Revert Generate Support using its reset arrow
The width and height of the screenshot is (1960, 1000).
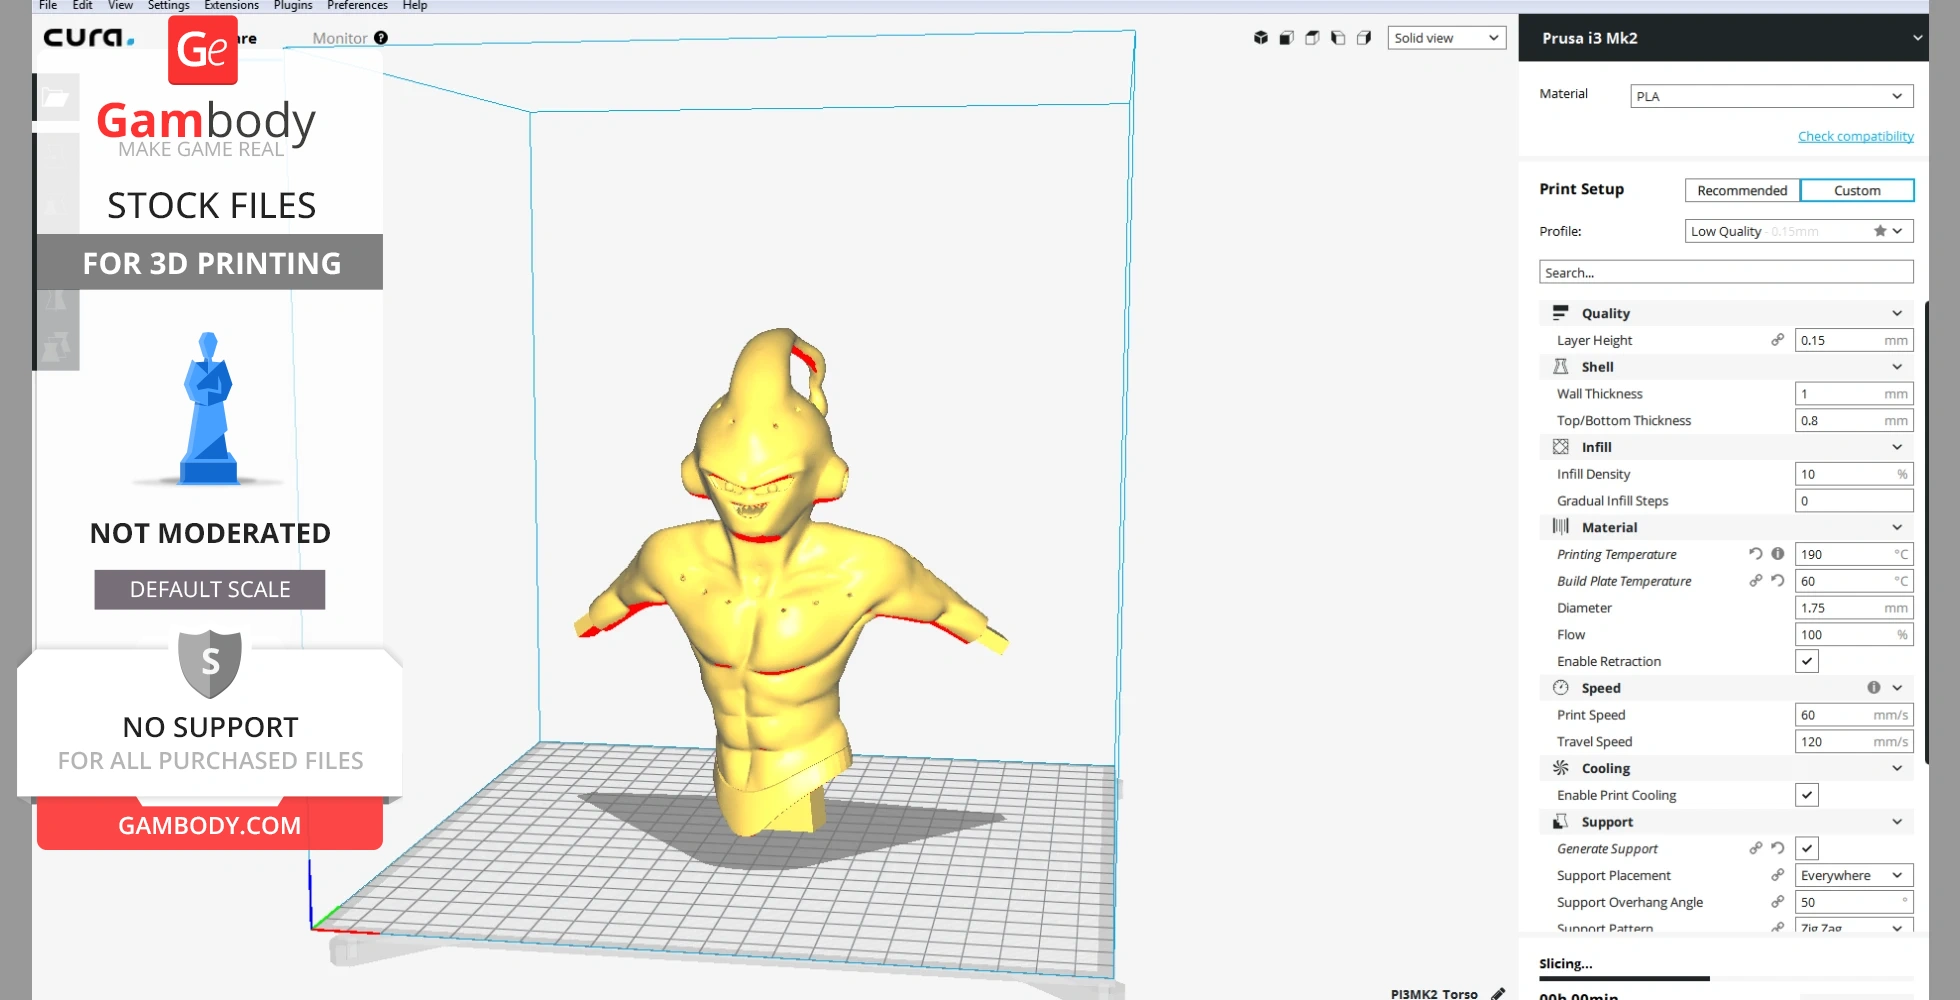pos(1777,848)
